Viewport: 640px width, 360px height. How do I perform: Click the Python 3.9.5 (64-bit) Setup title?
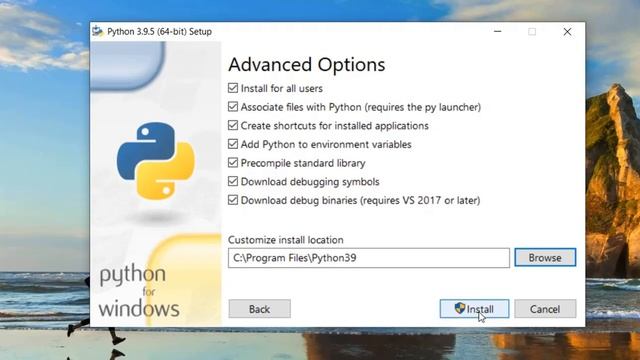click(160, 31)
